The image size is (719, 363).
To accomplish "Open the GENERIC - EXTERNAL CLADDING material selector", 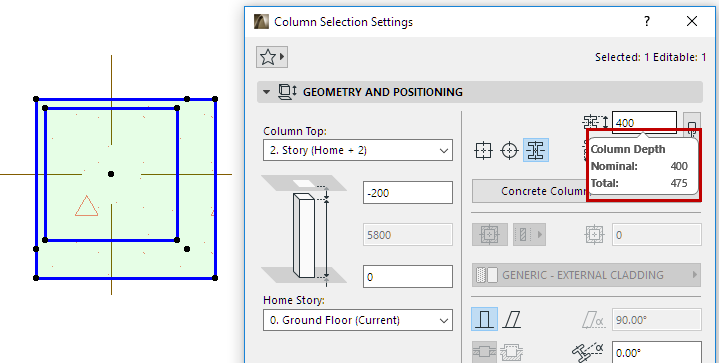I will click(586, 275).
